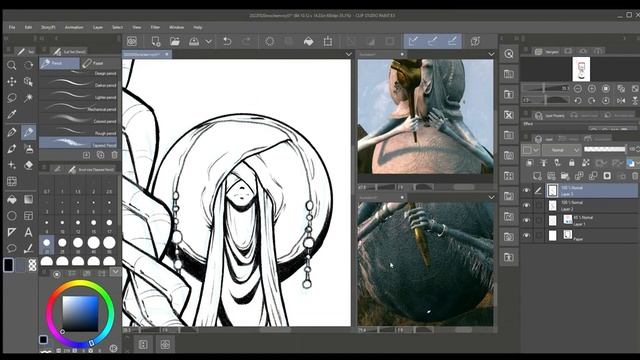Toggle lock layer icon in Layer panel
The image size is (640, 360).
click(571, 163)
